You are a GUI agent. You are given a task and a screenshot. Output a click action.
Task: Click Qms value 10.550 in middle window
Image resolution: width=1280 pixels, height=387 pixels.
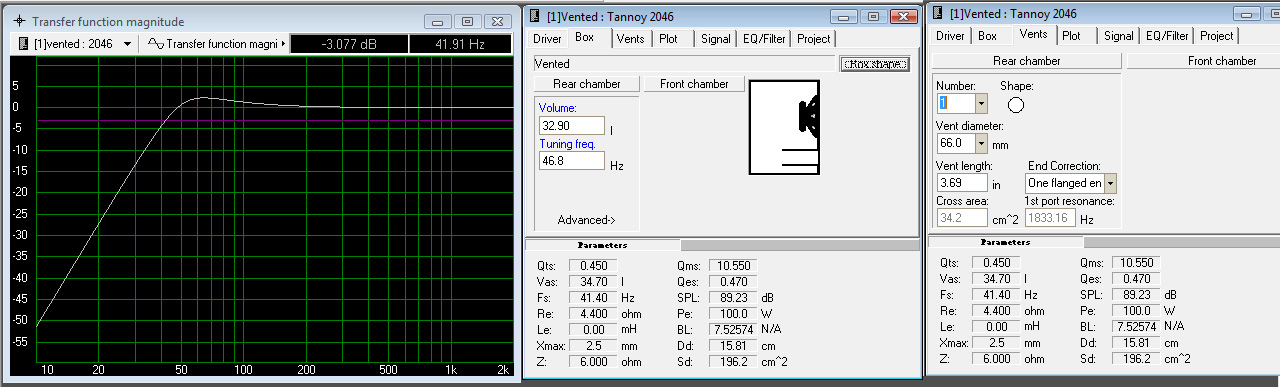point(733,265)
